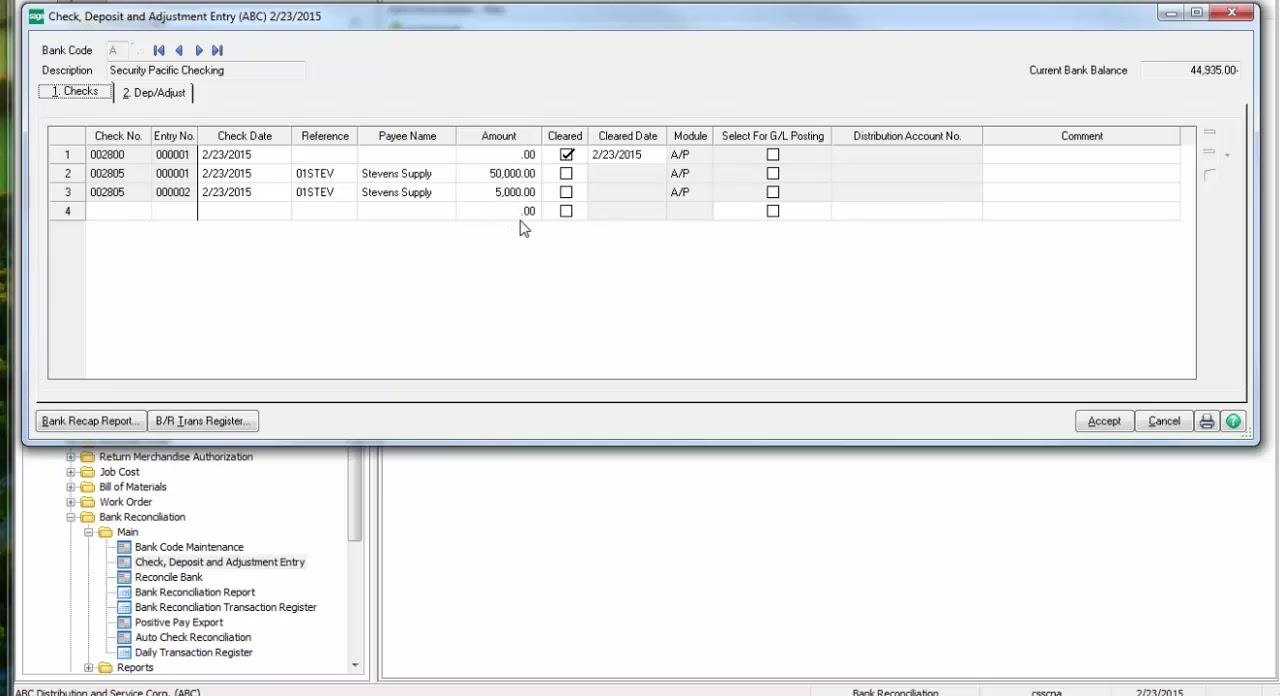This screenshot has width=1280, height=696.
Task: Tick Select For G/L Posting on row 2
Action: click(x=772, y=173)
